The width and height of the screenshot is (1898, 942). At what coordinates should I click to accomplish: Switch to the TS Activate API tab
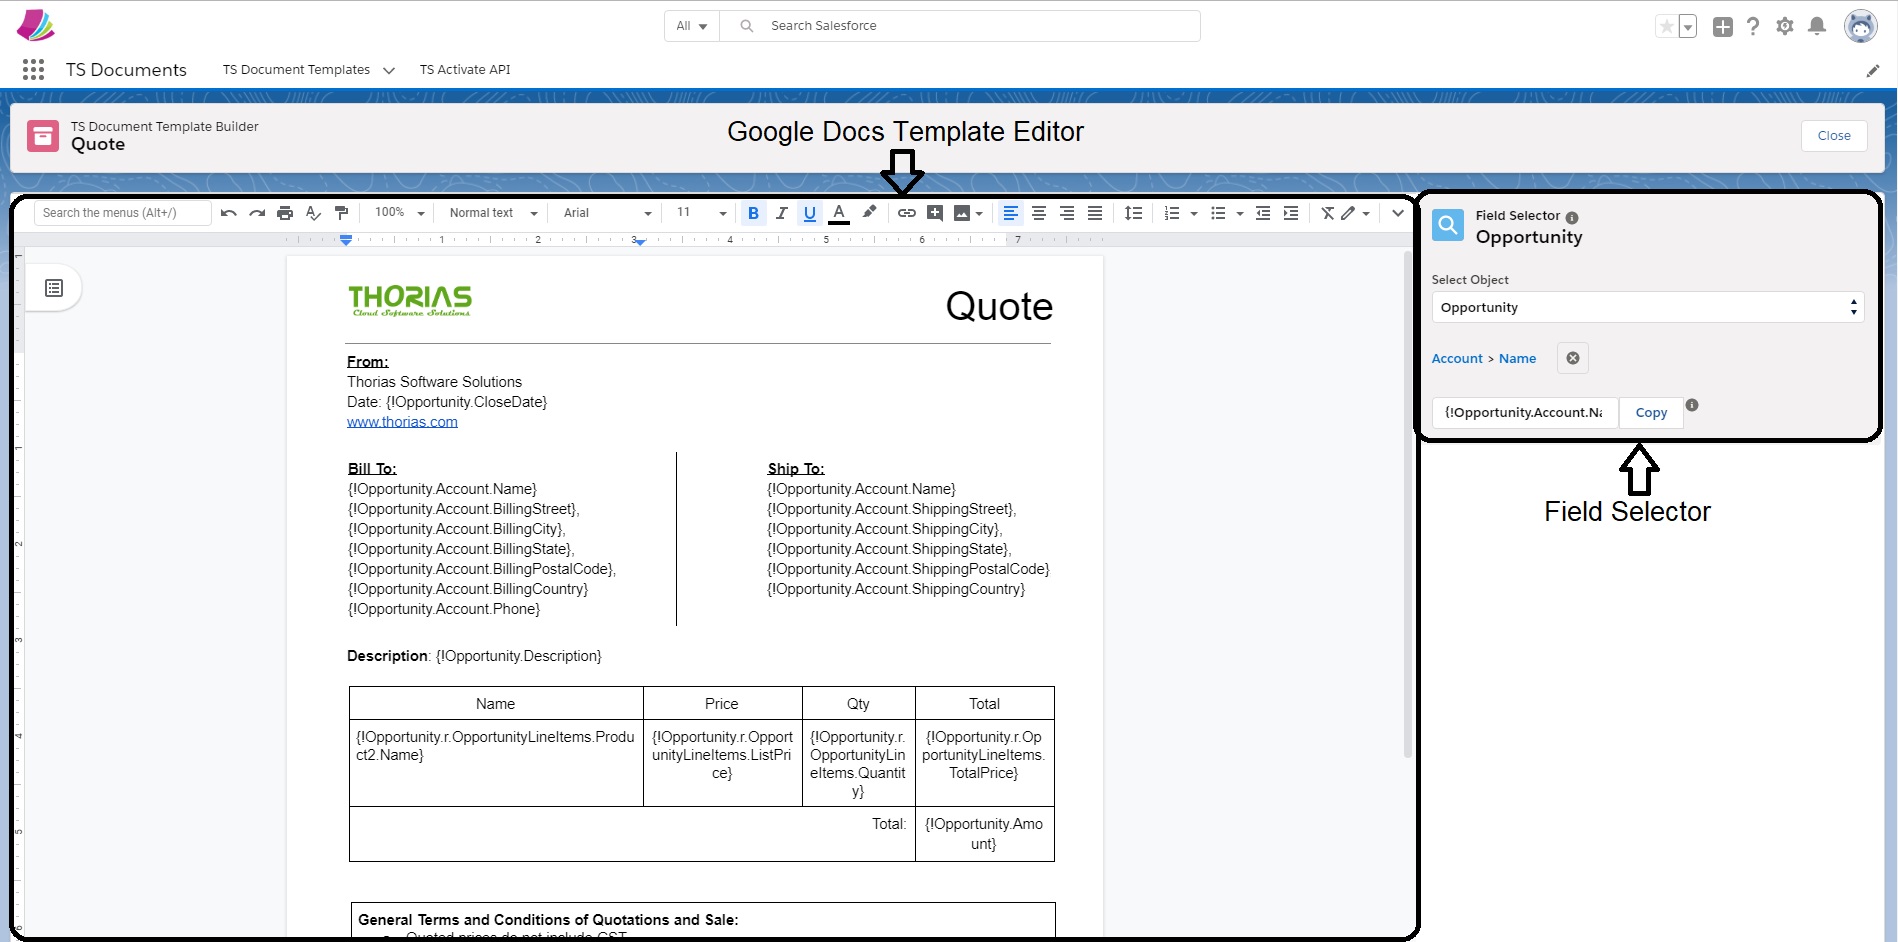[x=464, y=70]
